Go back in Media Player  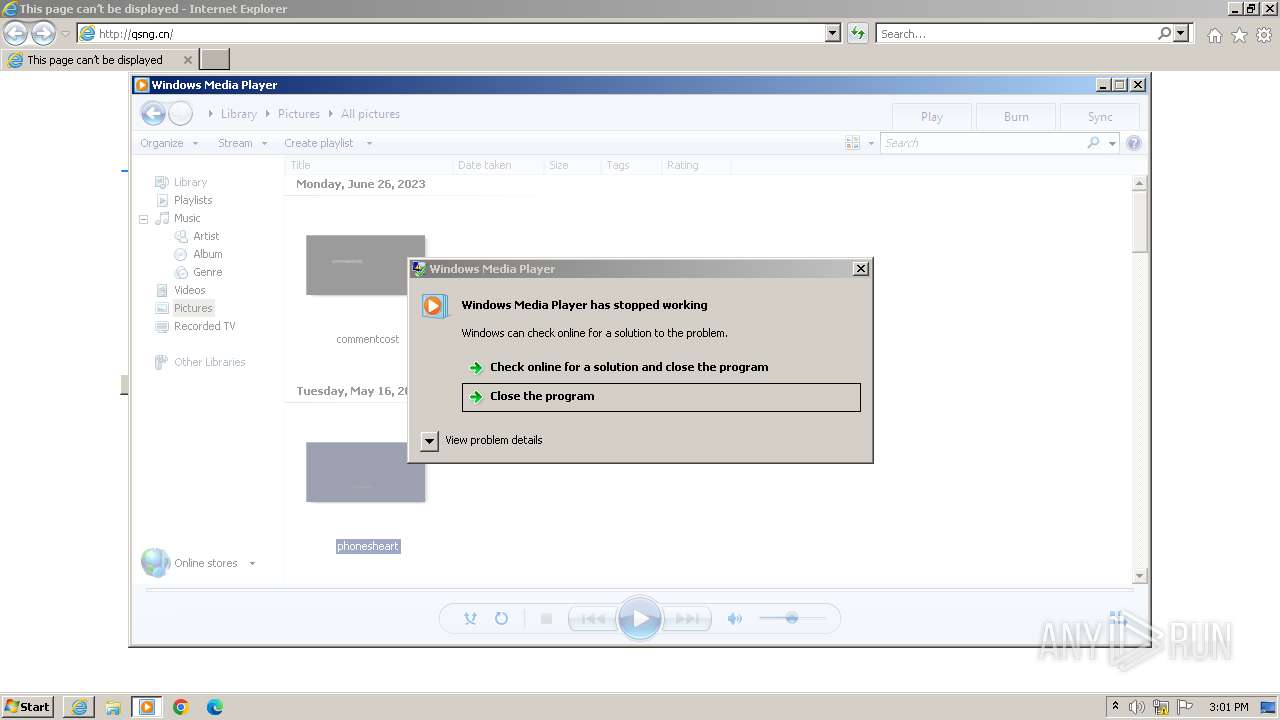point(152,113)
